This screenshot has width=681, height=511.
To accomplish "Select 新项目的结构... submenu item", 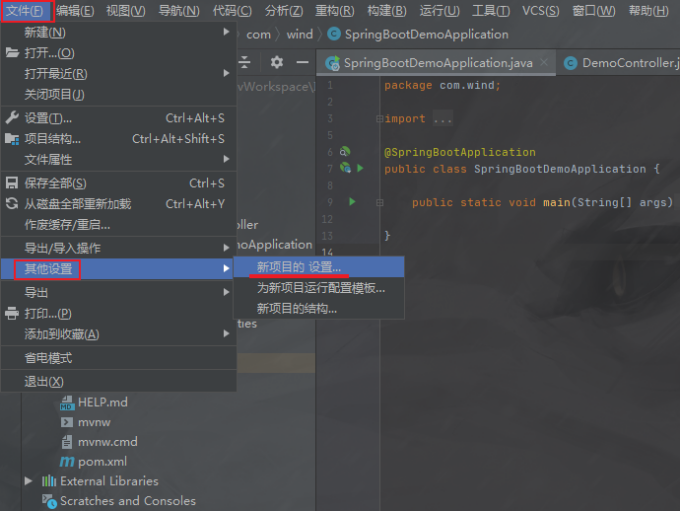I will (x=319, y=309).
